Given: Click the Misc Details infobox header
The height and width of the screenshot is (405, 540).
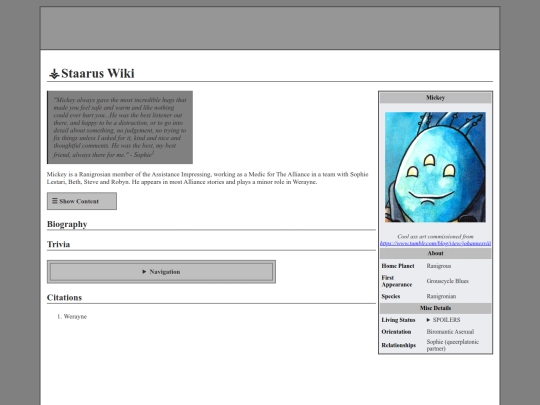Looking at the screenshot, I should (x=435, y=308).
